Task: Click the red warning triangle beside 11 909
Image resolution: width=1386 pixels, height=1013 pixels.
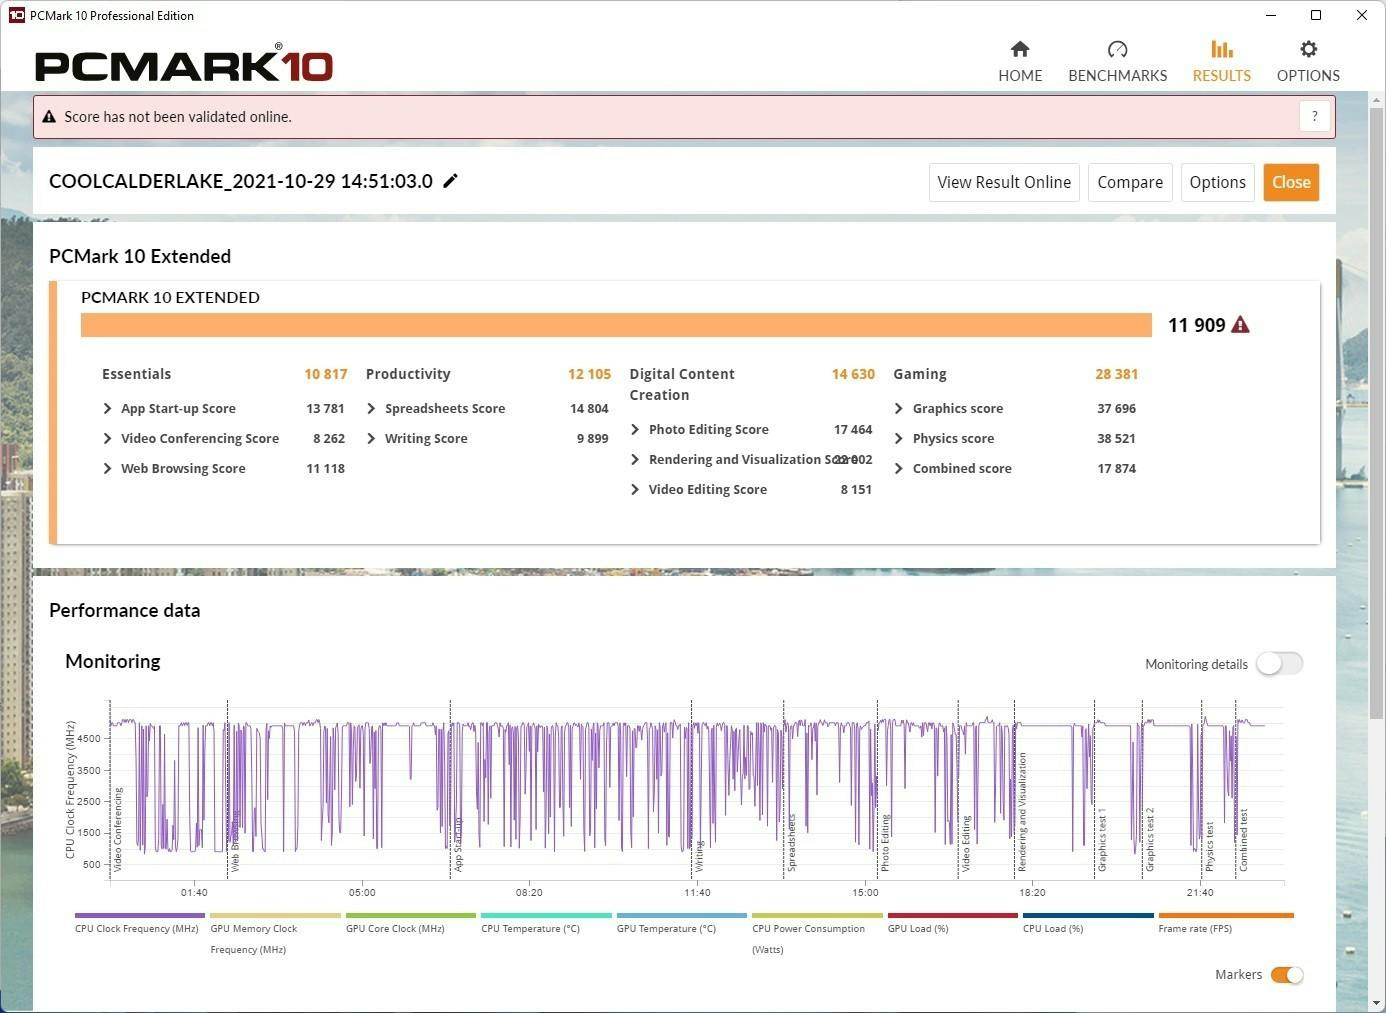Action: [x=1240, y=325]
